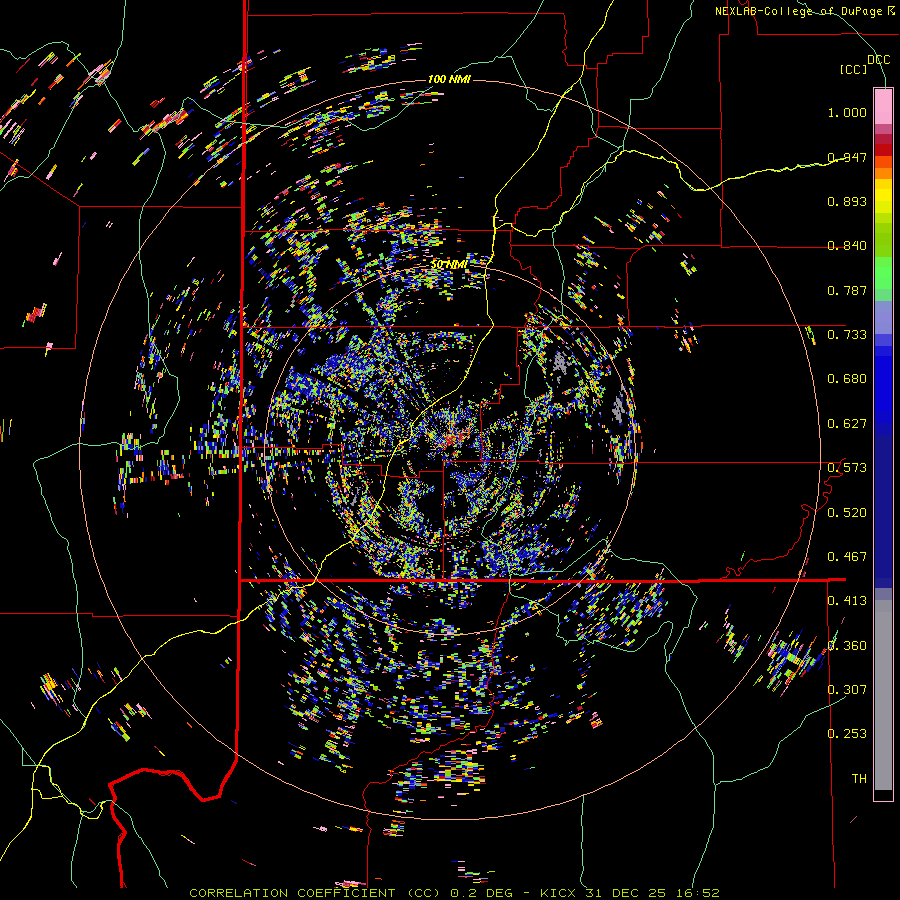The width and height of the screenshot is (900, 900).
Task: Select the 0.573 scale value
Action: pos(847,468)
